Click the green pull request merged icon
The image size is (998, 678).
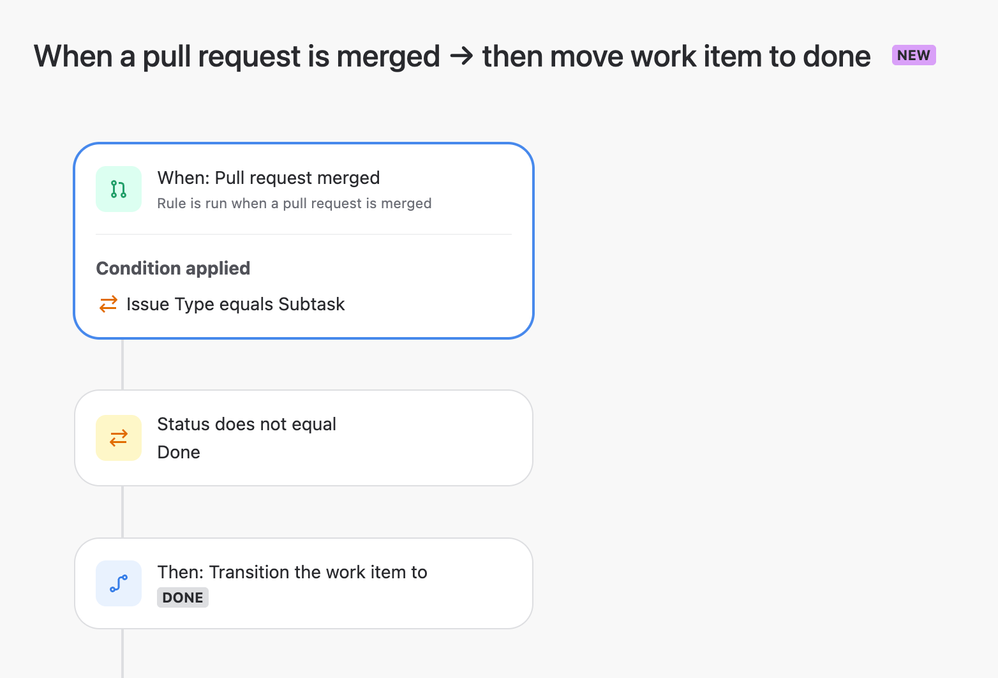point(118,189)
